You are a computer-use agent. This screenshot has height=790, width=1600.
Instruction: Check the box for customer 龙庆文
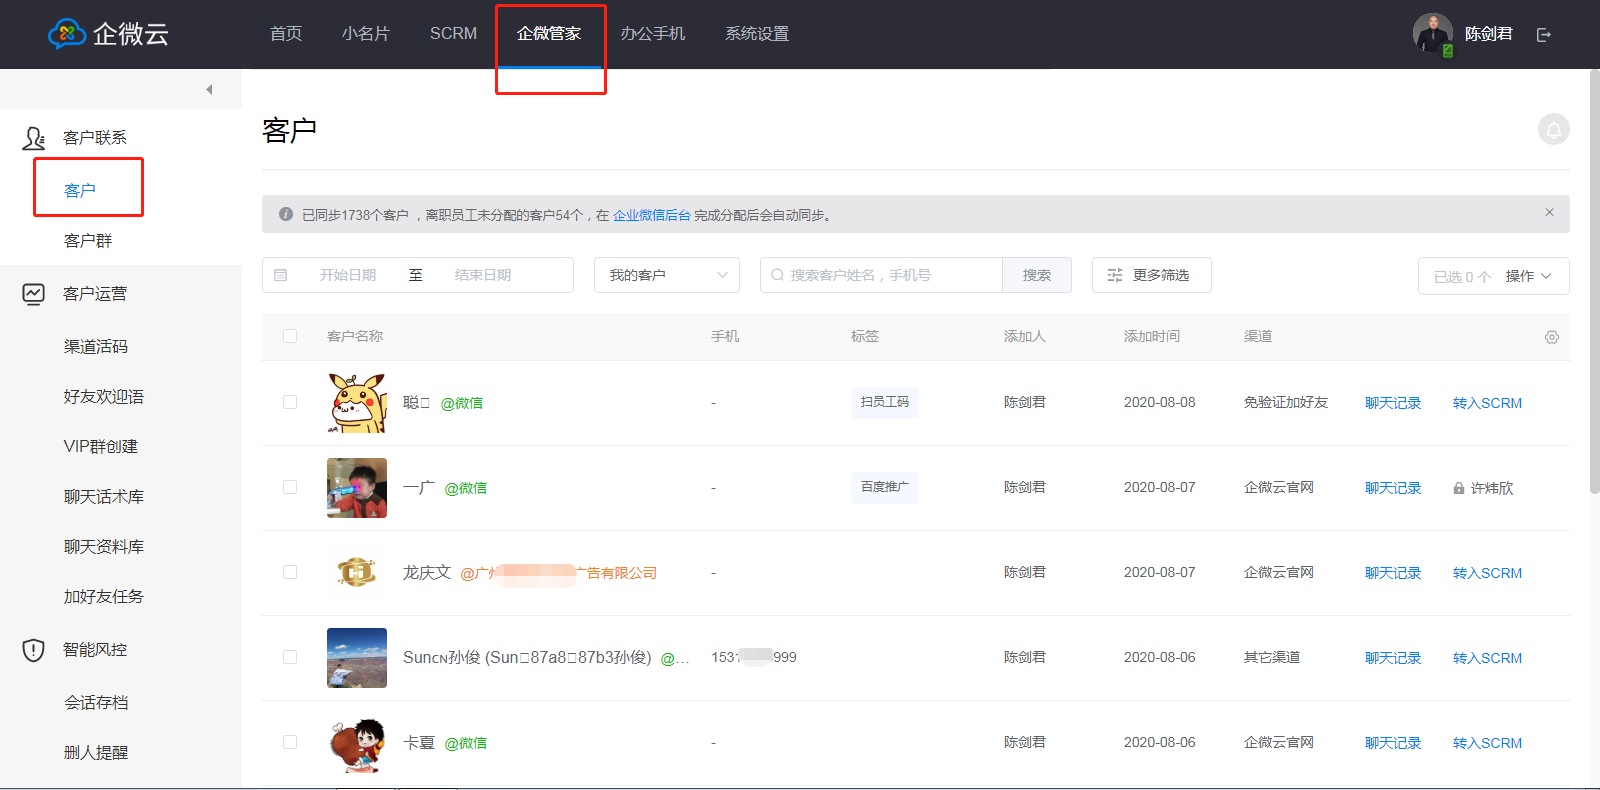290,573
